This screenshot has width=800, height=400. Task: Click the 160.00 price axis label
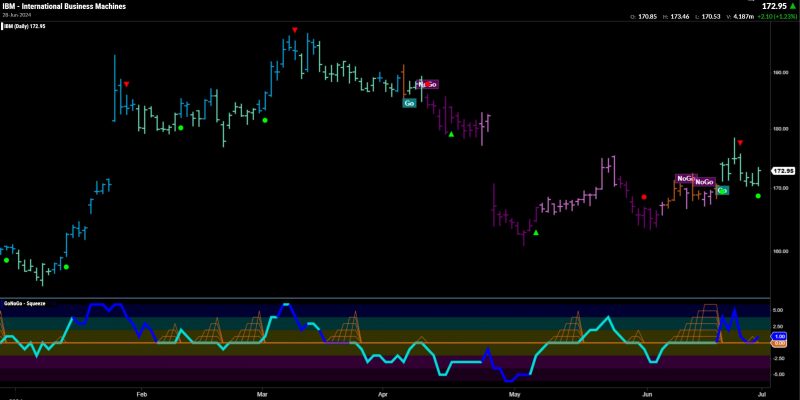[x=780, y=251]
